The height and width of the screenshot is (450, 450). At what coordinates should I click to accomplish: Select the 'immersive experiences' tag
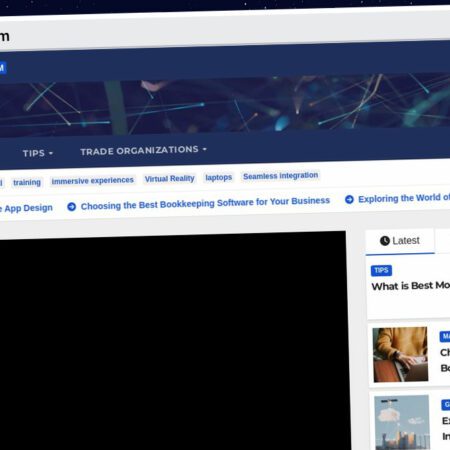[92, 180]
